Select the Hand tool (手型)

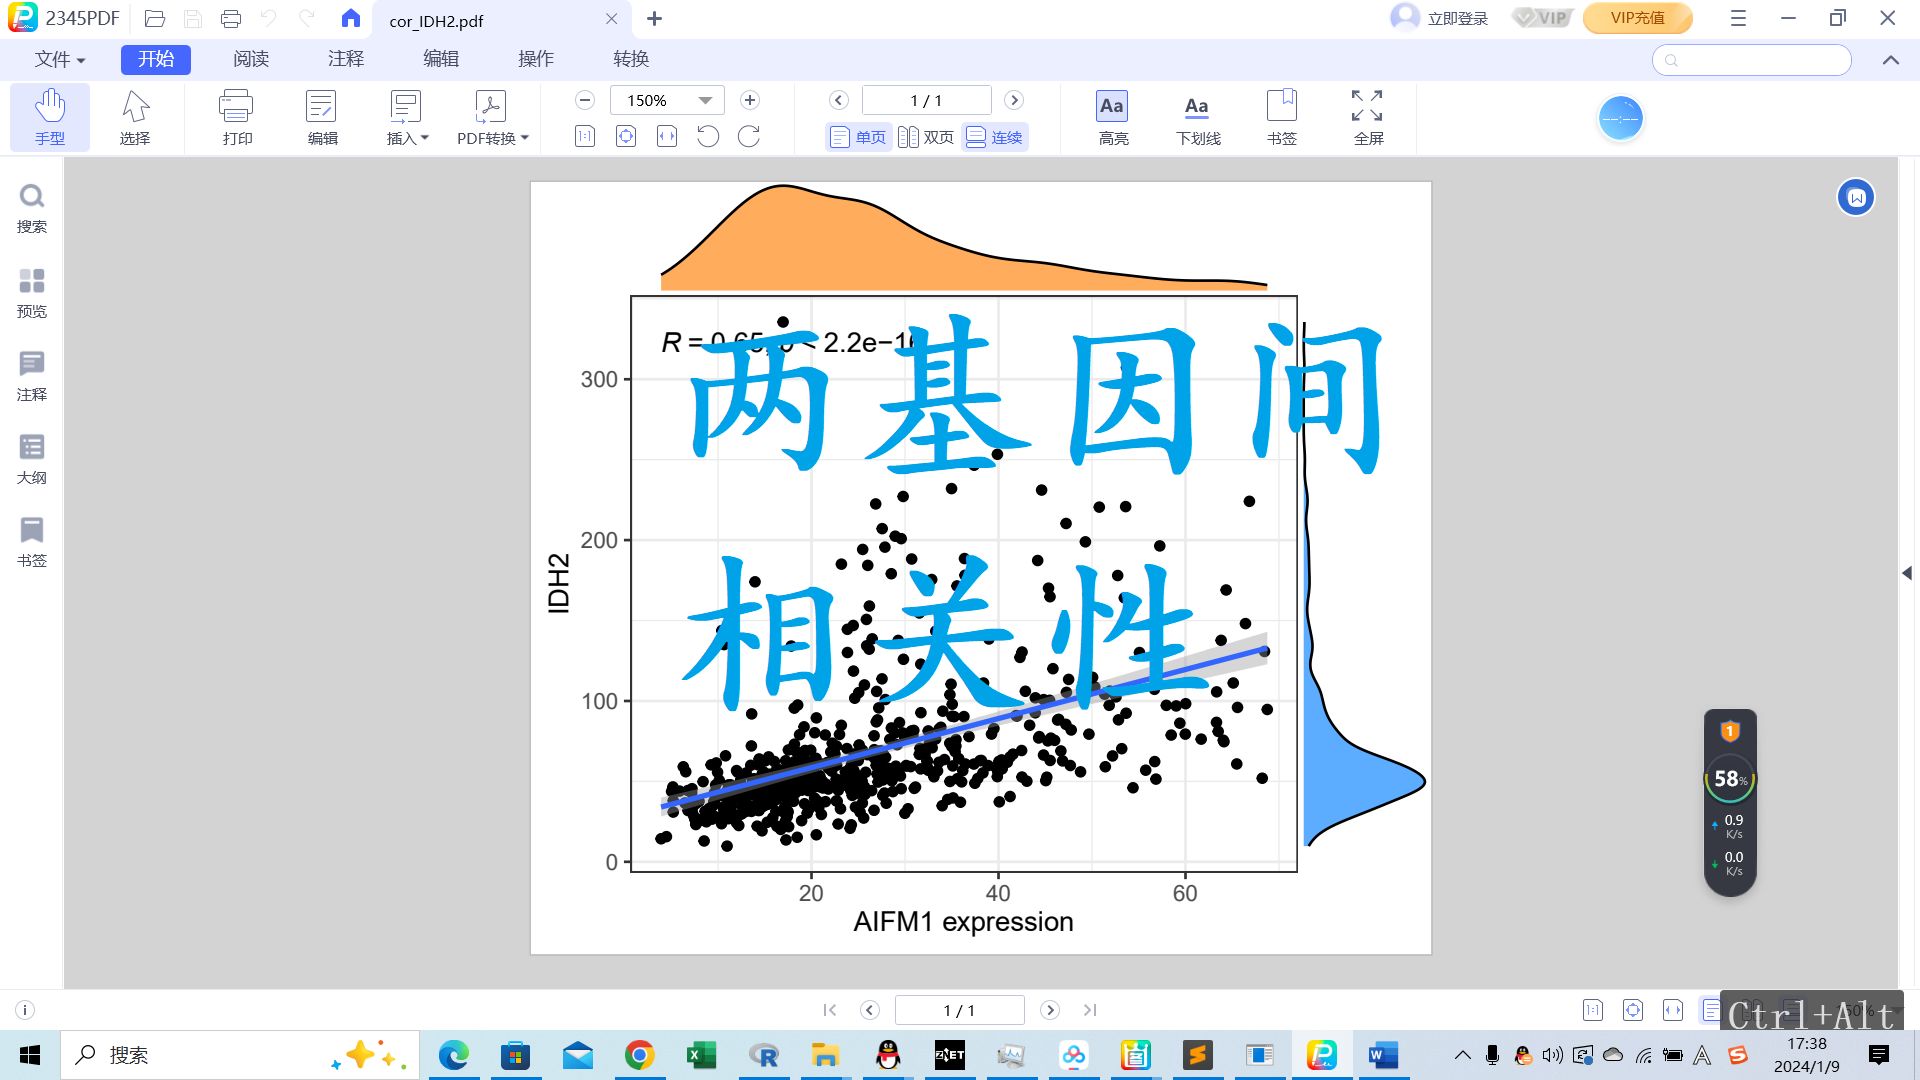pos(50,117)
